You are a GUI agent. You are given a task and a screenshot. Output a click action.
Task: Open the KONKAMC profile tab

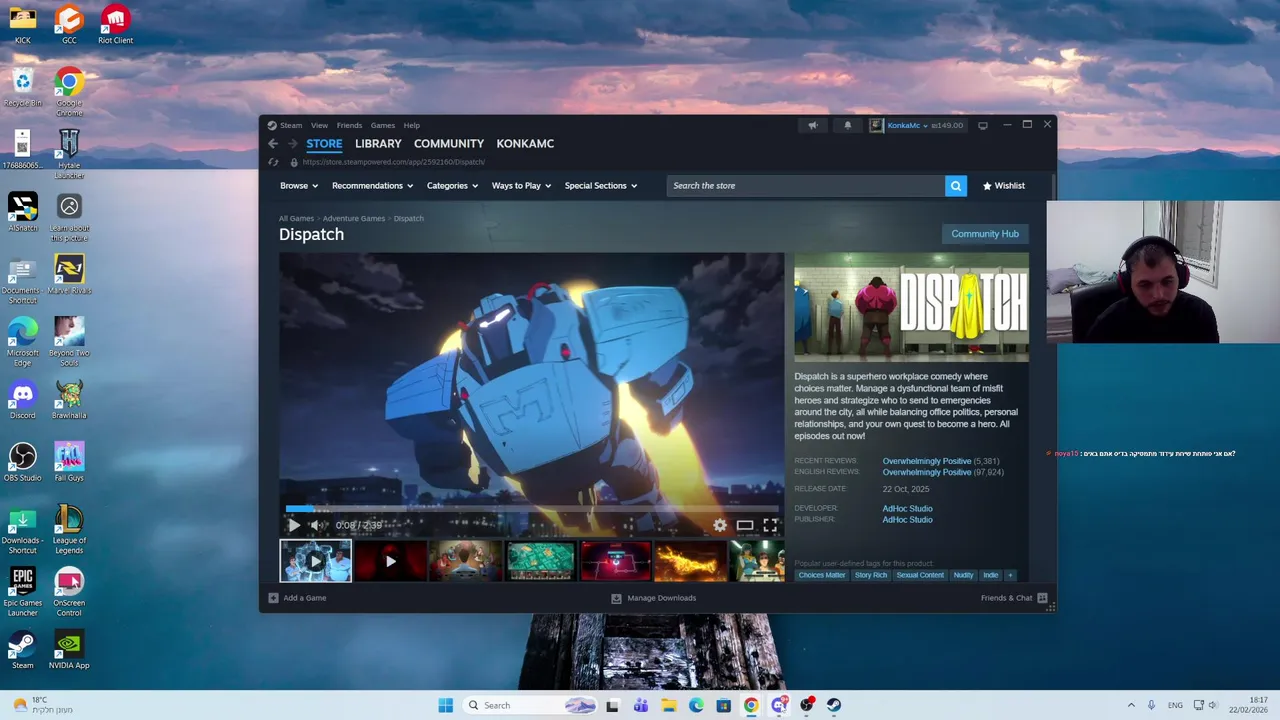point(525,144)
